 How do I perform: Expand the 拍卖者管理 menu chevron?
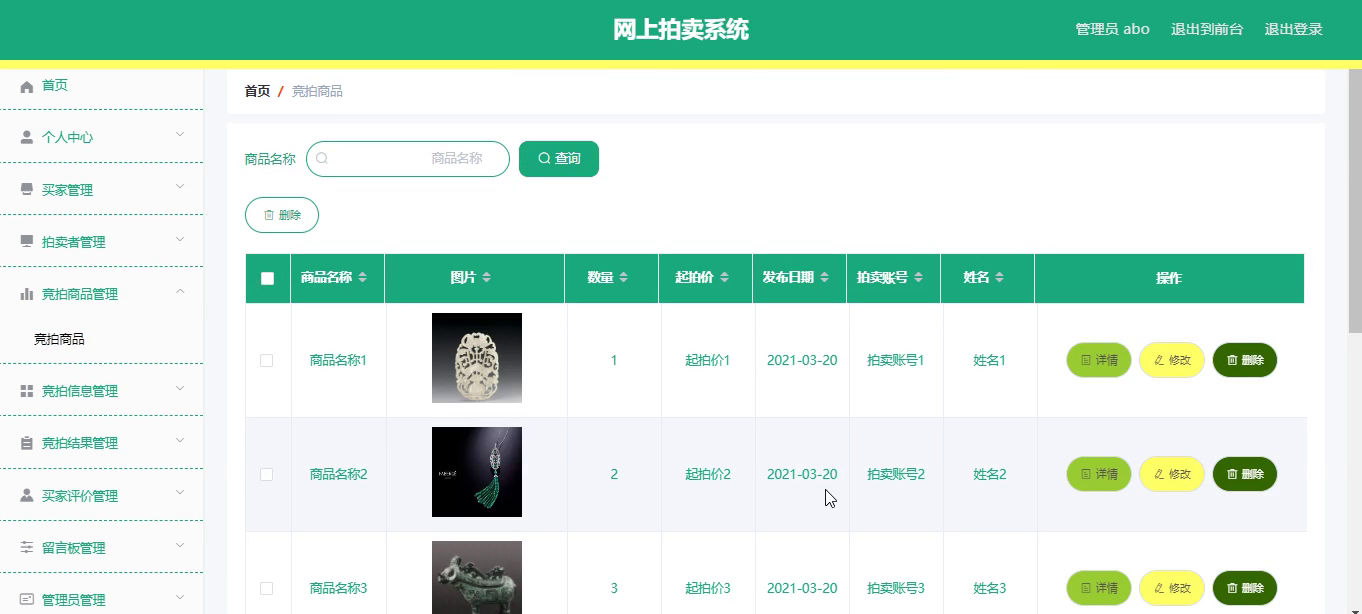[180, 239]
